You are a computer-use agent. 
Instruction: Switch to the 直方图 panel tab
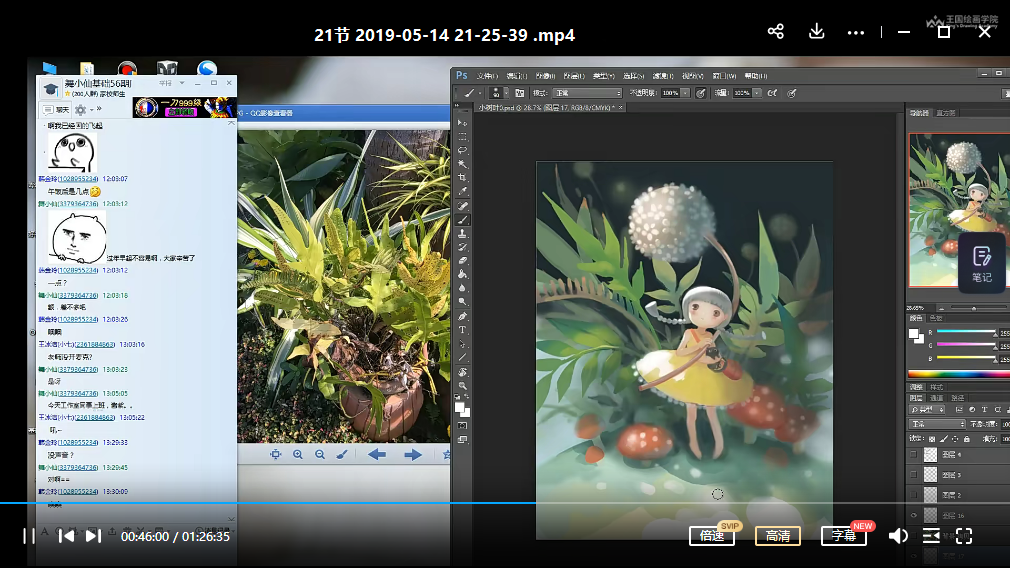click(x=946, y=113)
